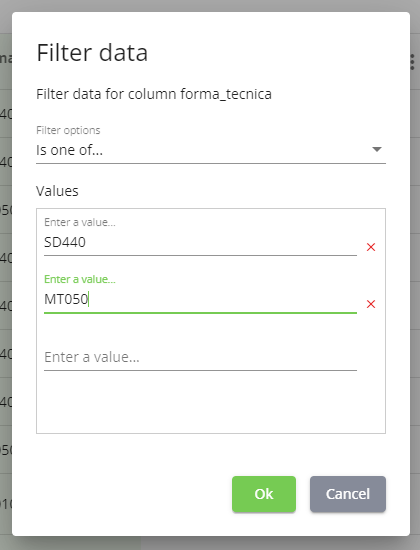Click the 'Filter data' dialog heading
This screenshot has height=550, width=420.
pyautogui.click(x=92, y=53)
